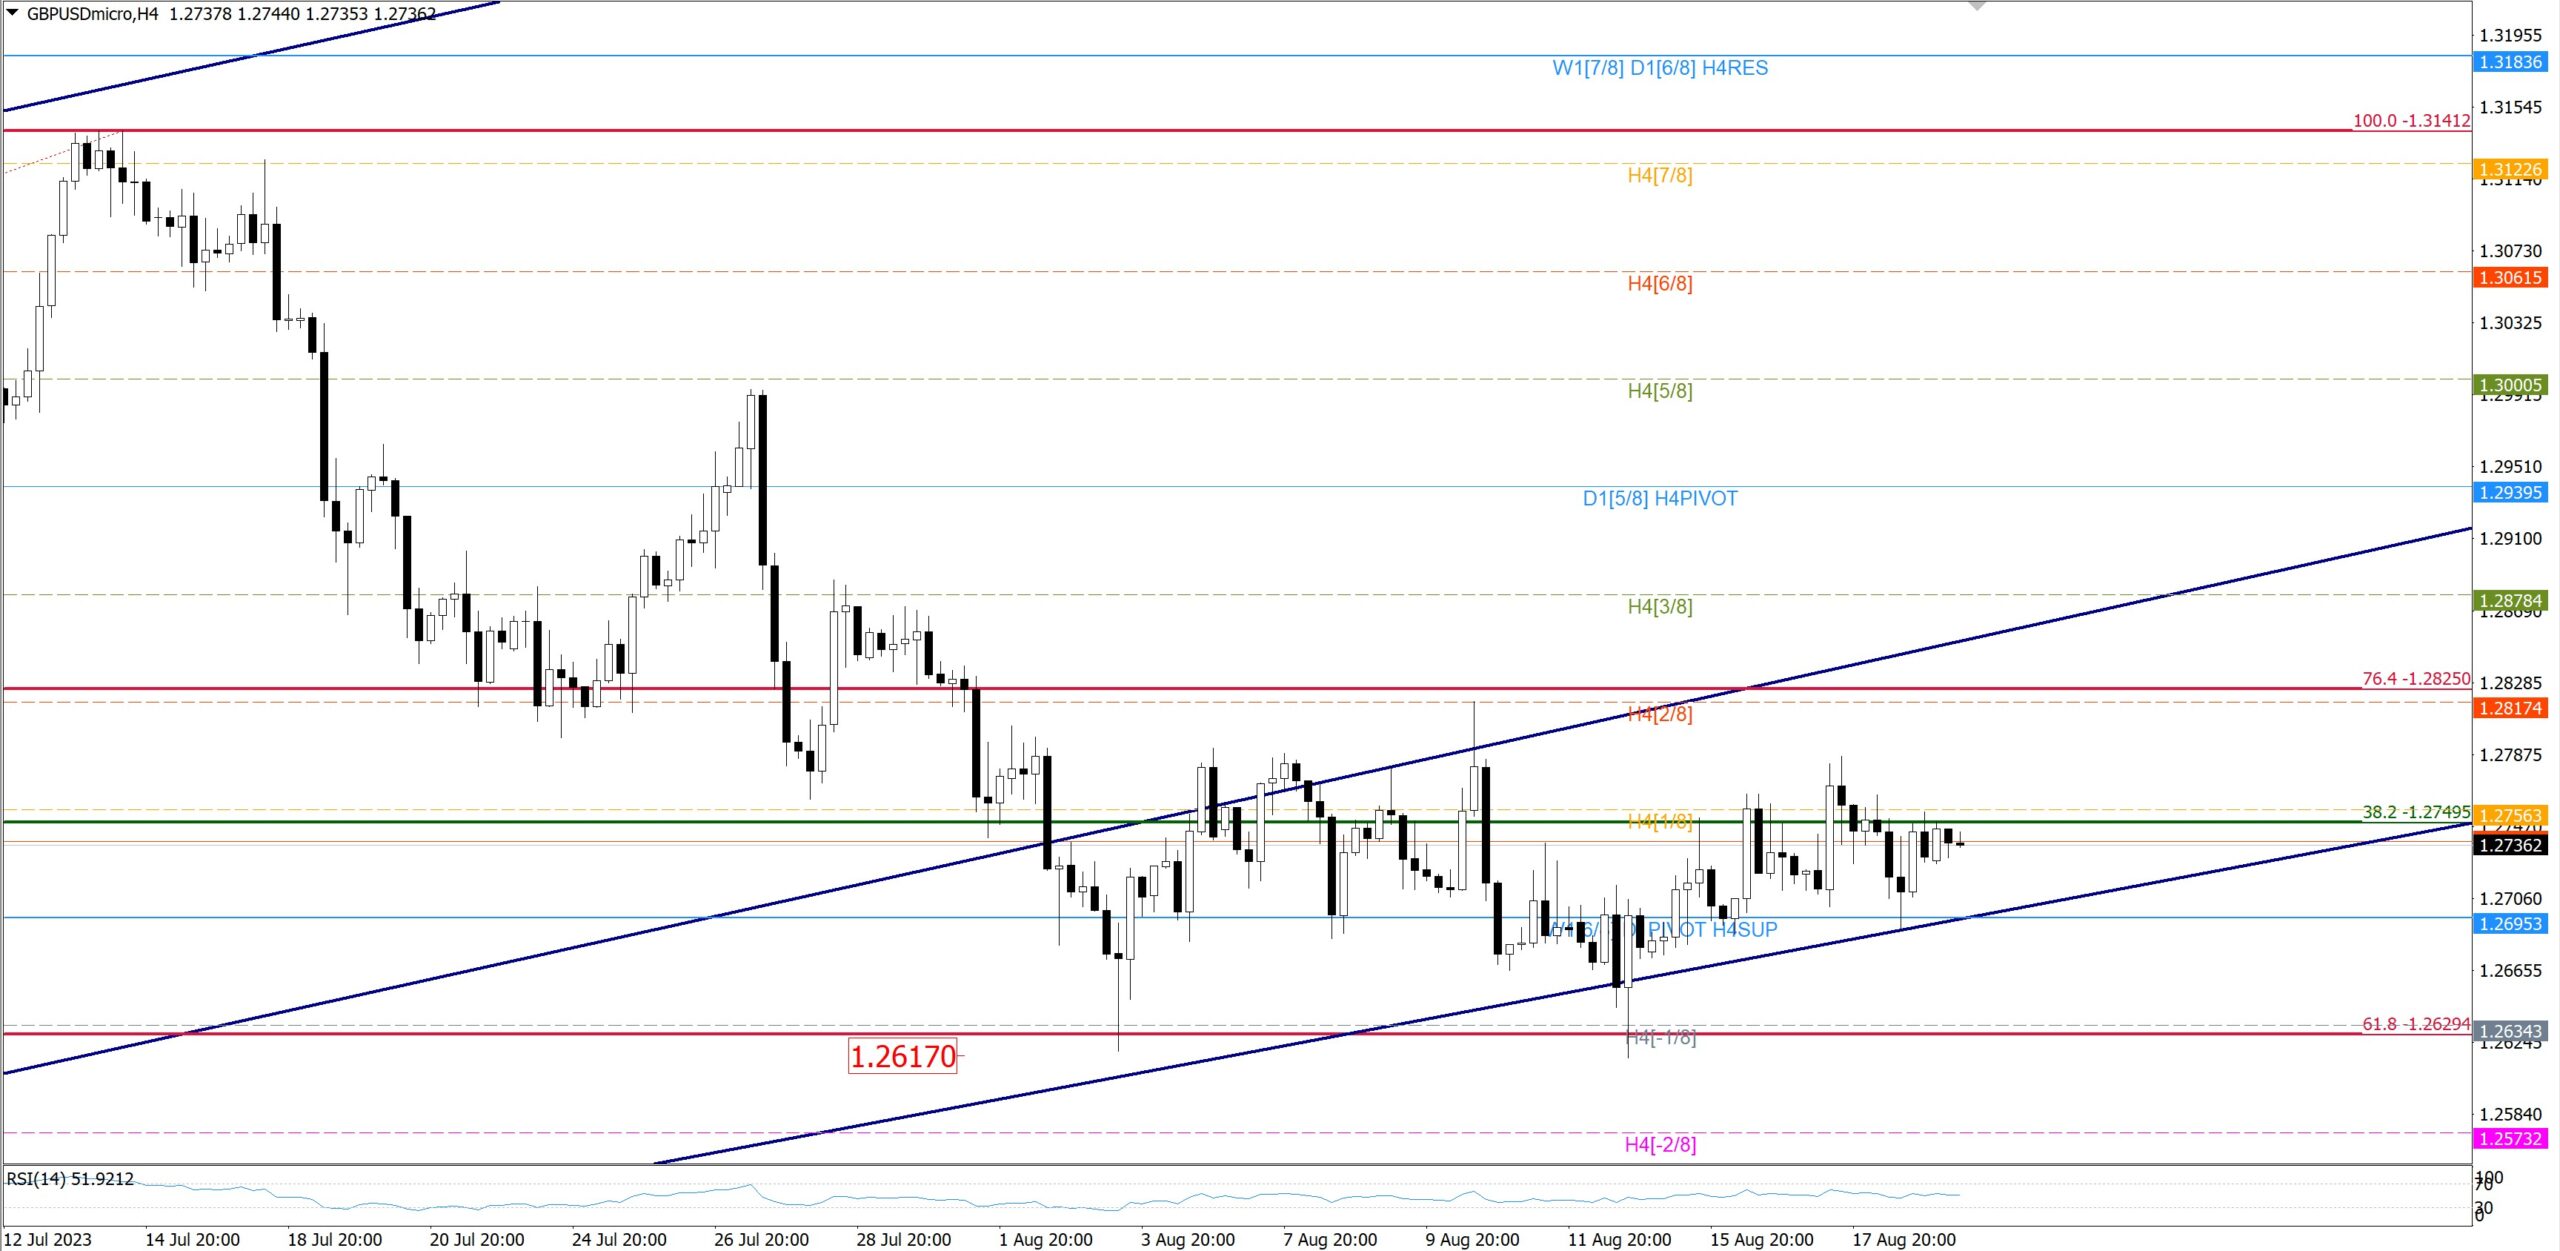Viewport: 2560px width, 1251px height.
Task: Select the H4[-2/8] magenta level label
Action: point(1660,1144)
